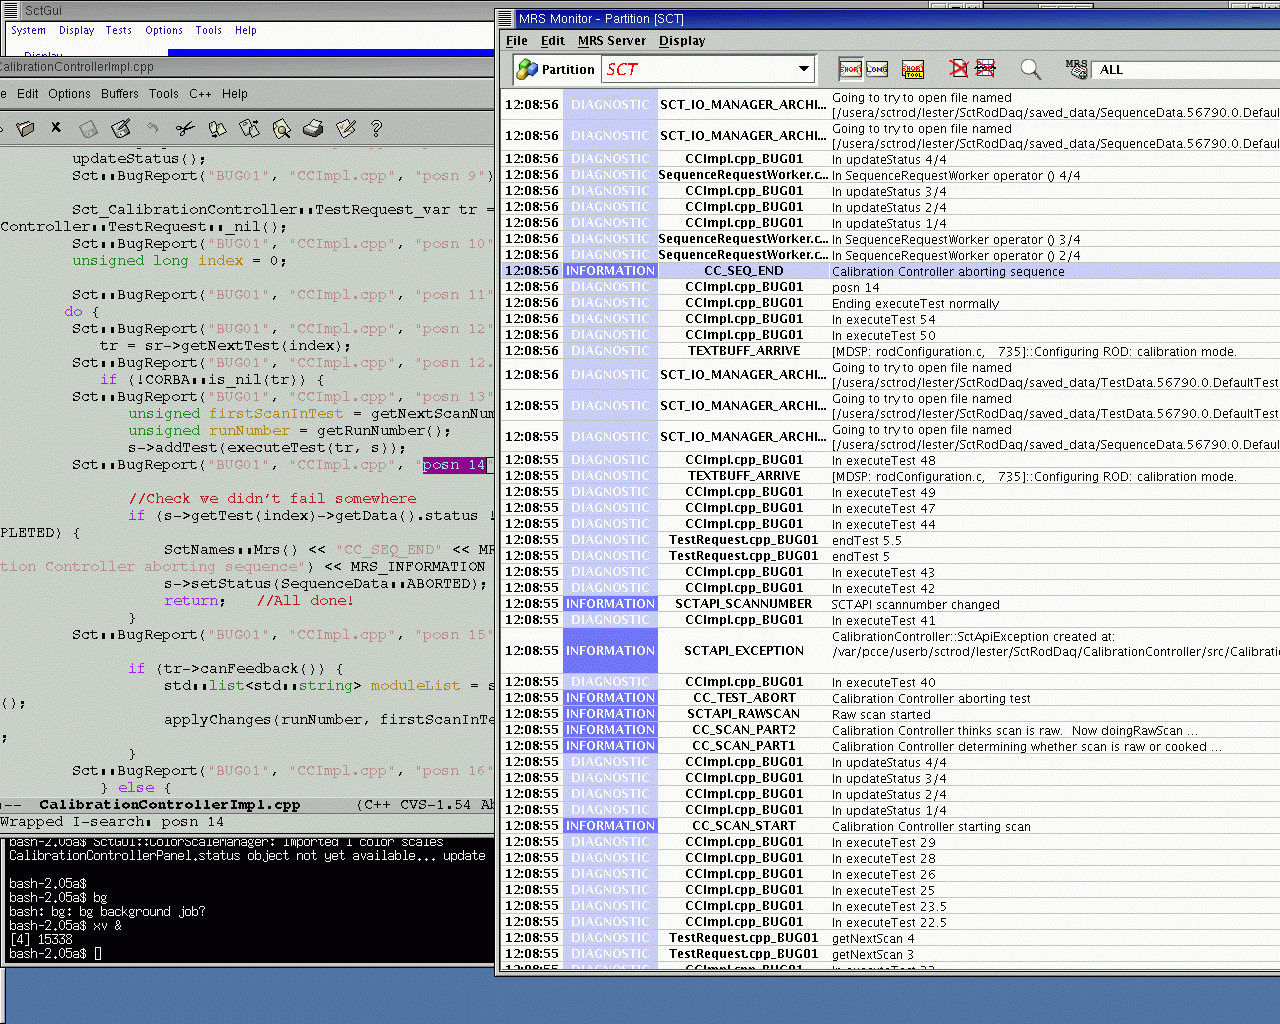1280x1024 pixels.
Task: Click the save floppy icon in Emacs toolbar
Action: click(89, 129)
